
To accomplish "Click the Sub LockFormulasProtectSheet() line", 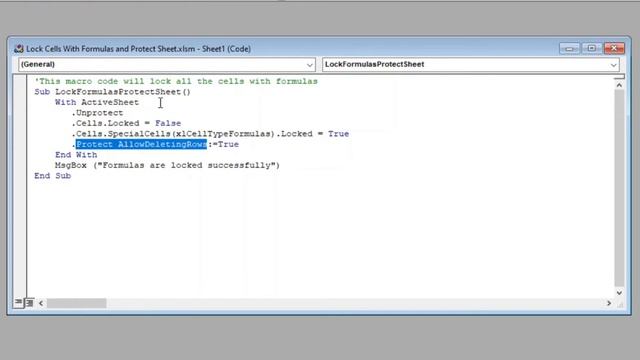I will [x=113, y=92].
